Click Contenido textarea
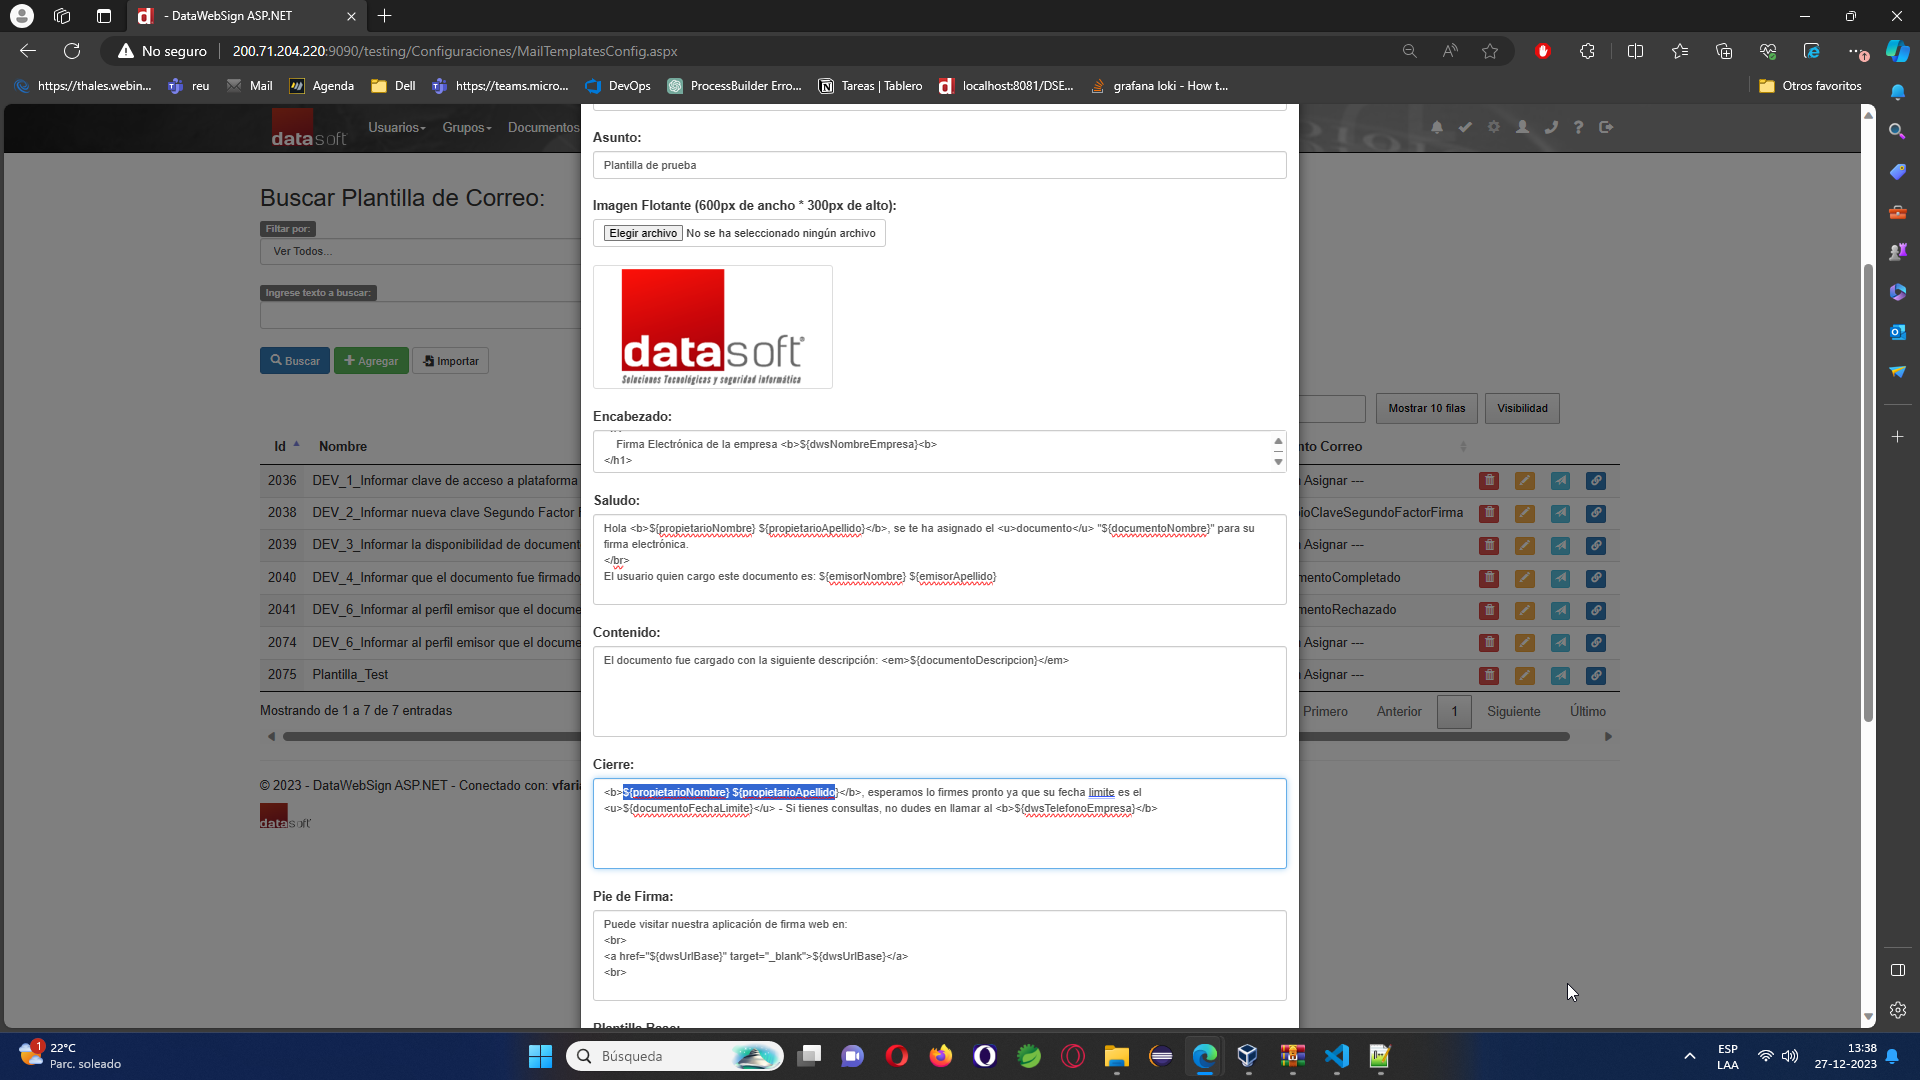The height and width of the screenshot is (1080, 1920). 939,692
